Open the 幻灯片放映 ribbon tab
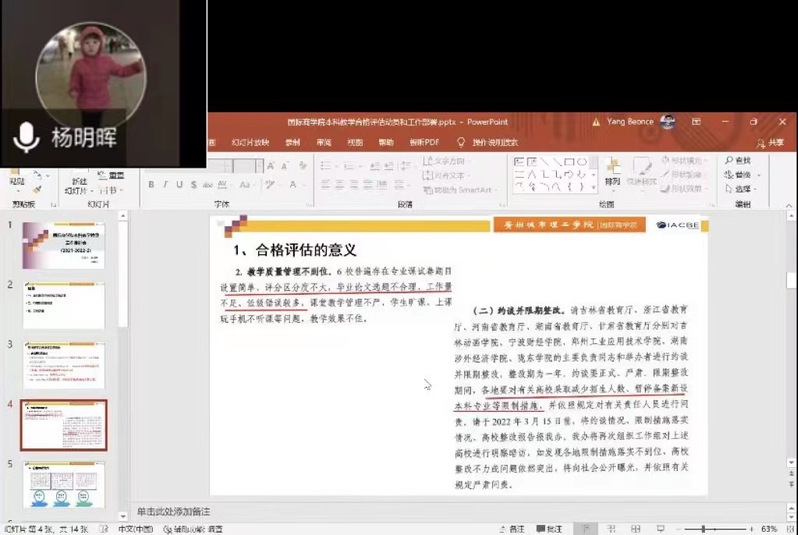This screenshot has width=798, height=535. [x=247, y=143]
